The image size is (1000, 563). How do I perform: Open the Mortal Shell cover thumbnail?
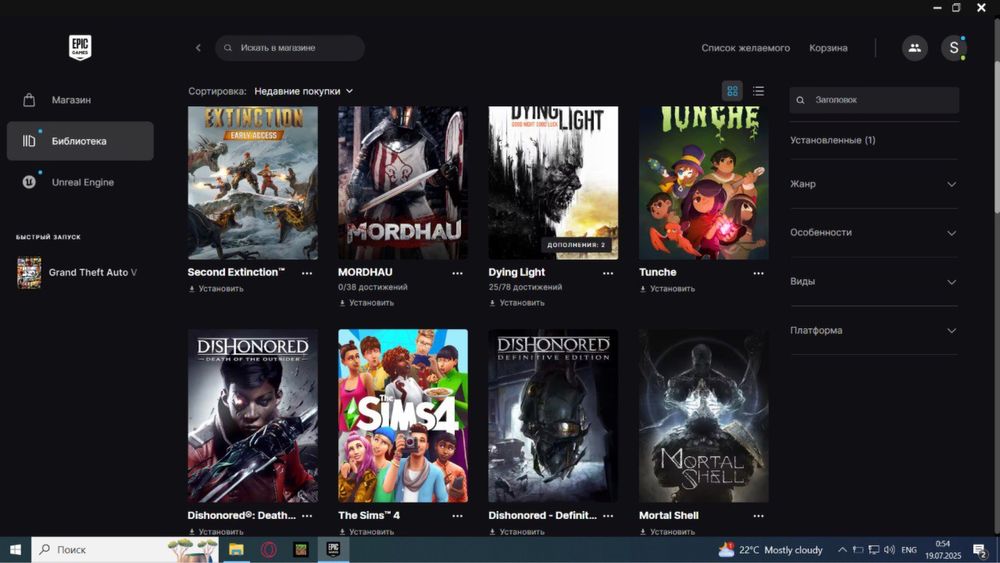[704, 416]
